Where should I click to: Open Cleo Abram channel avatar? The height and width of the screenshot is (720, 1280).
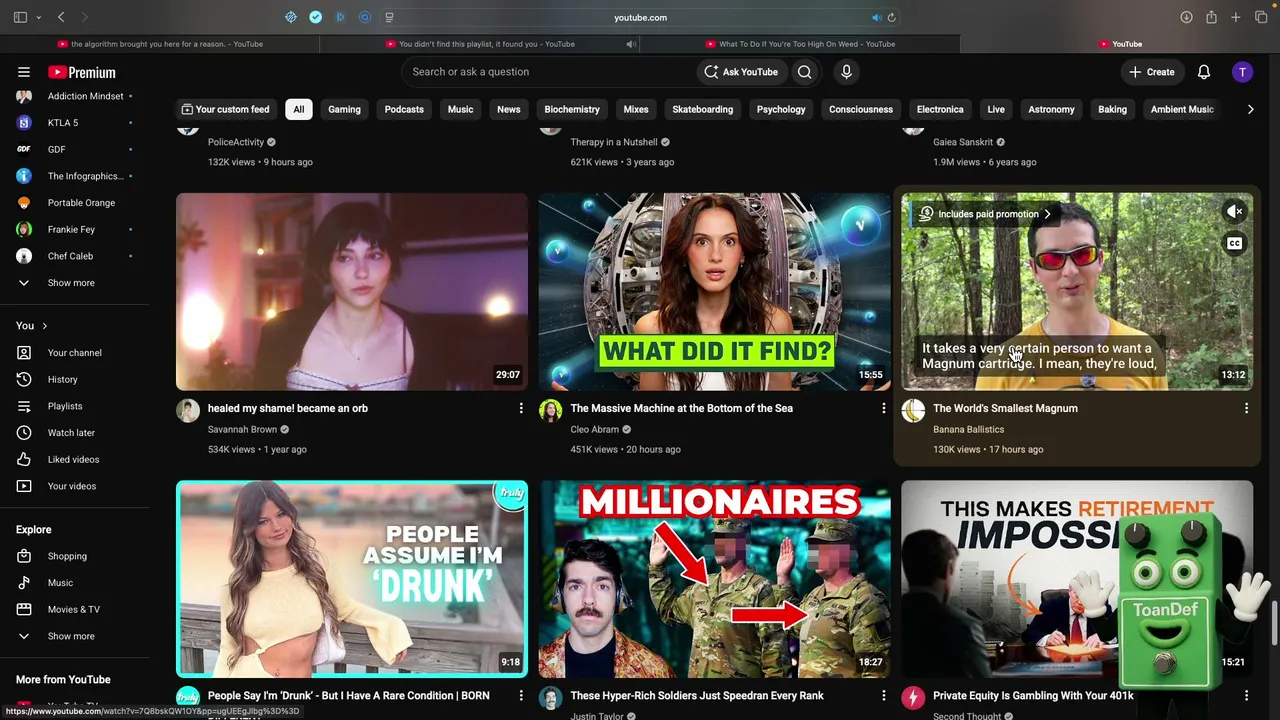pyautogui.click(x=550, y=410)
